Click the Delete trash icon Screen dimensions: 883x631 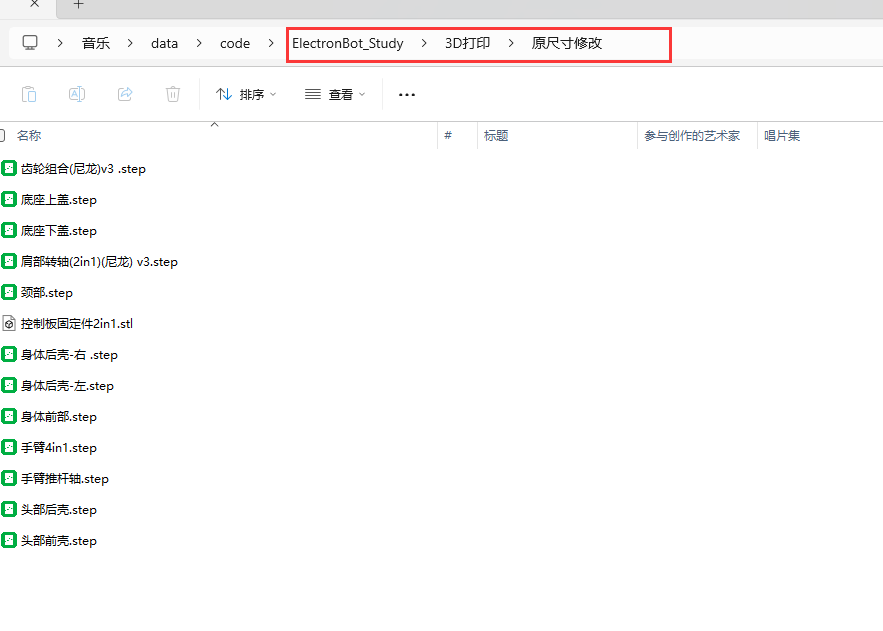coord(173,94)
